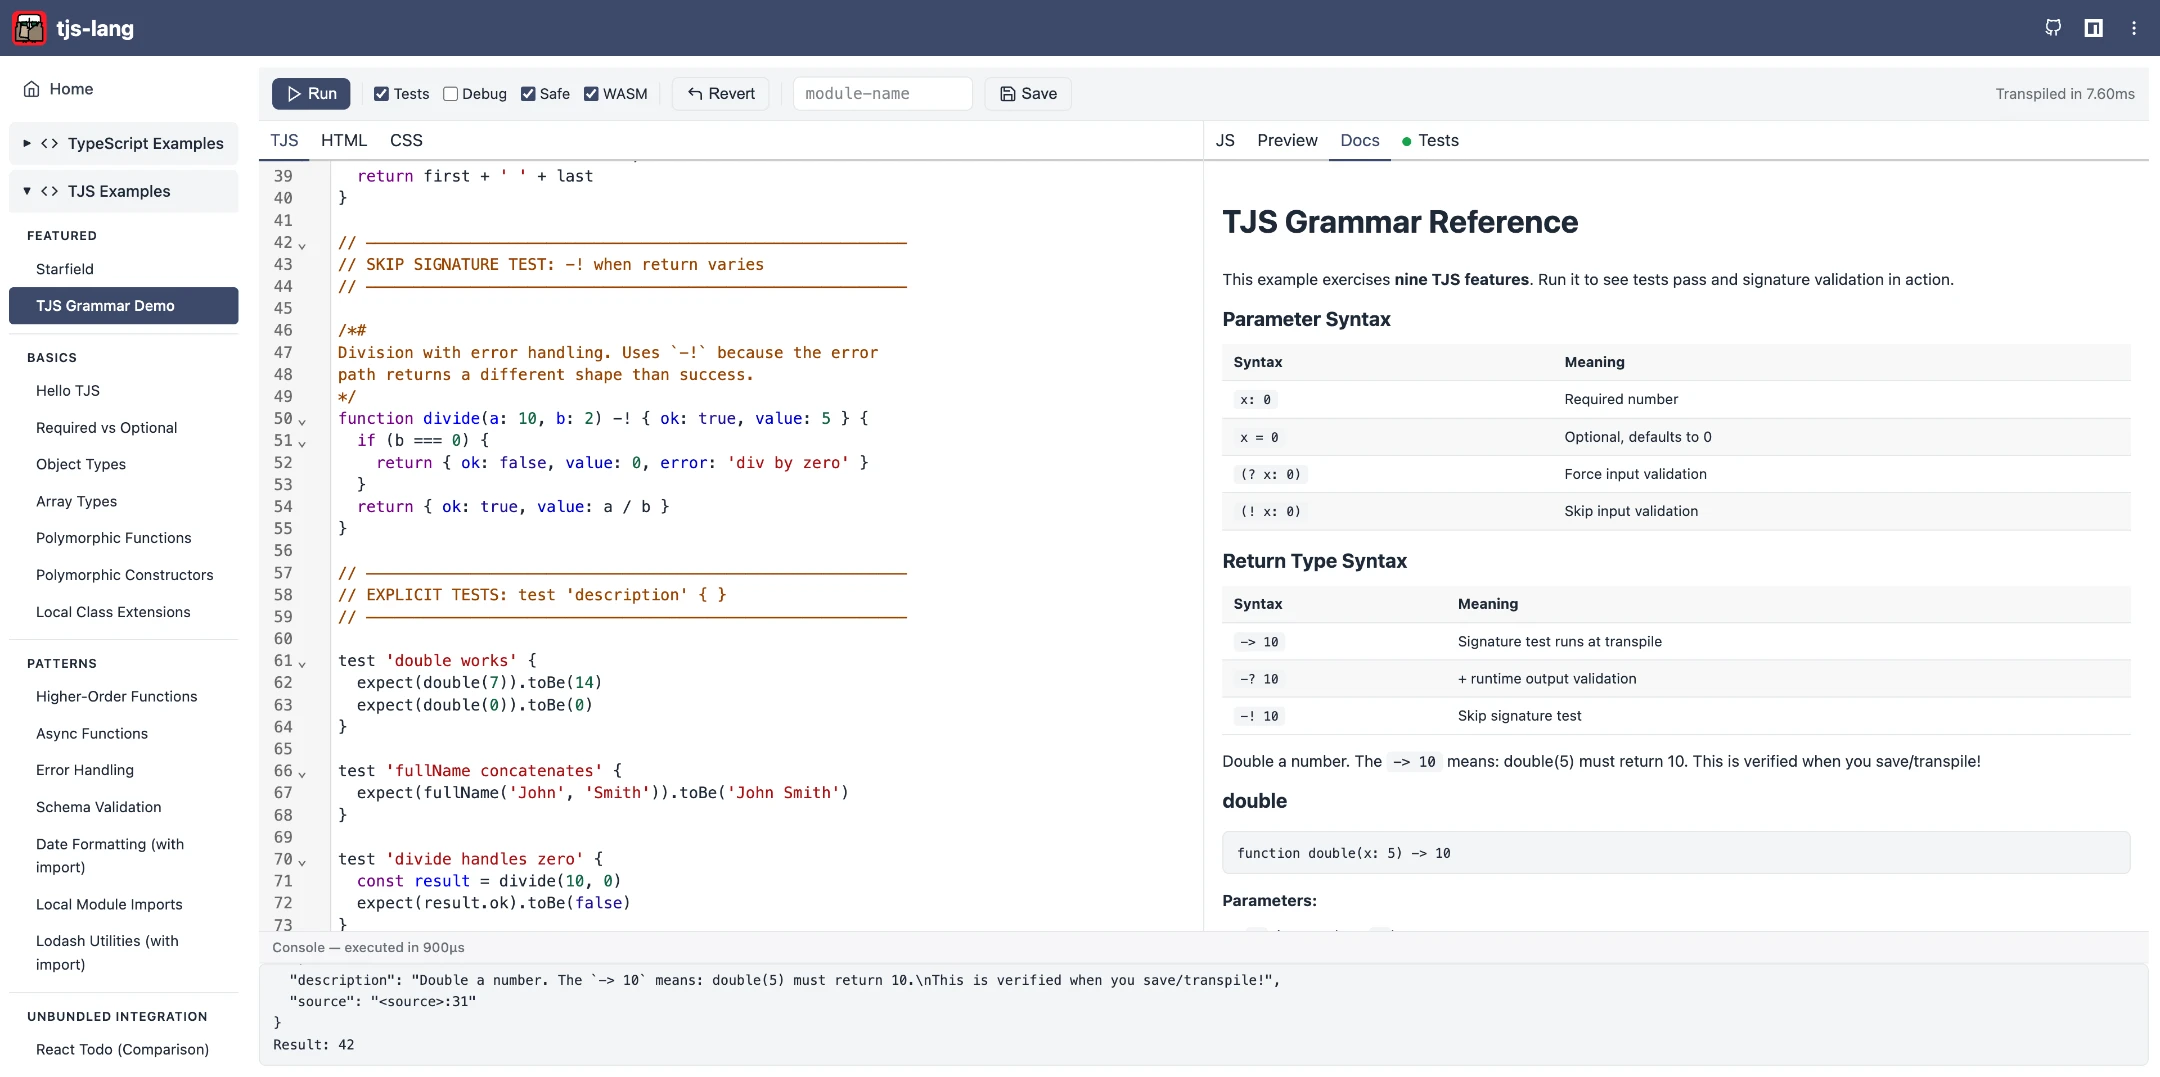This screenshot has height=1077, width=2160.
Task: Switch to the Preview output tab
Action: pos(1286,141)
